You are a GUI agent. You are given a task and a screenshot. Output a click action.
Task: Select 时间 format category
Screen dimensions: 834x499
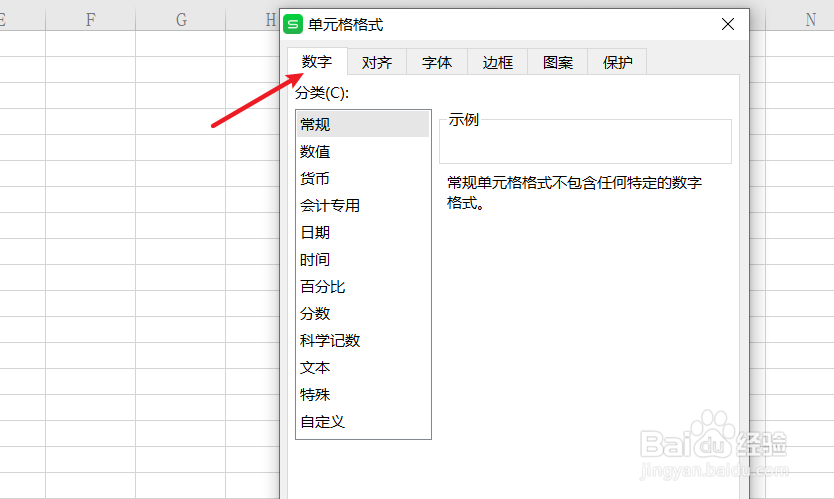(x=363, y=260)
